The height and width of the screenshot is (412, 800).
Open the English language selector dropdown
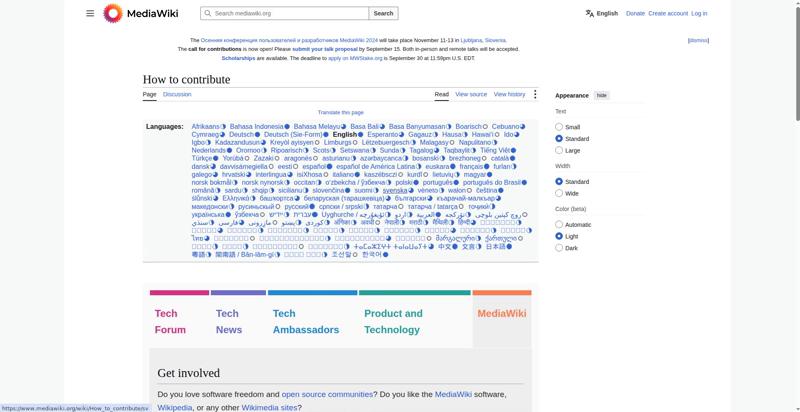[602, 13]
